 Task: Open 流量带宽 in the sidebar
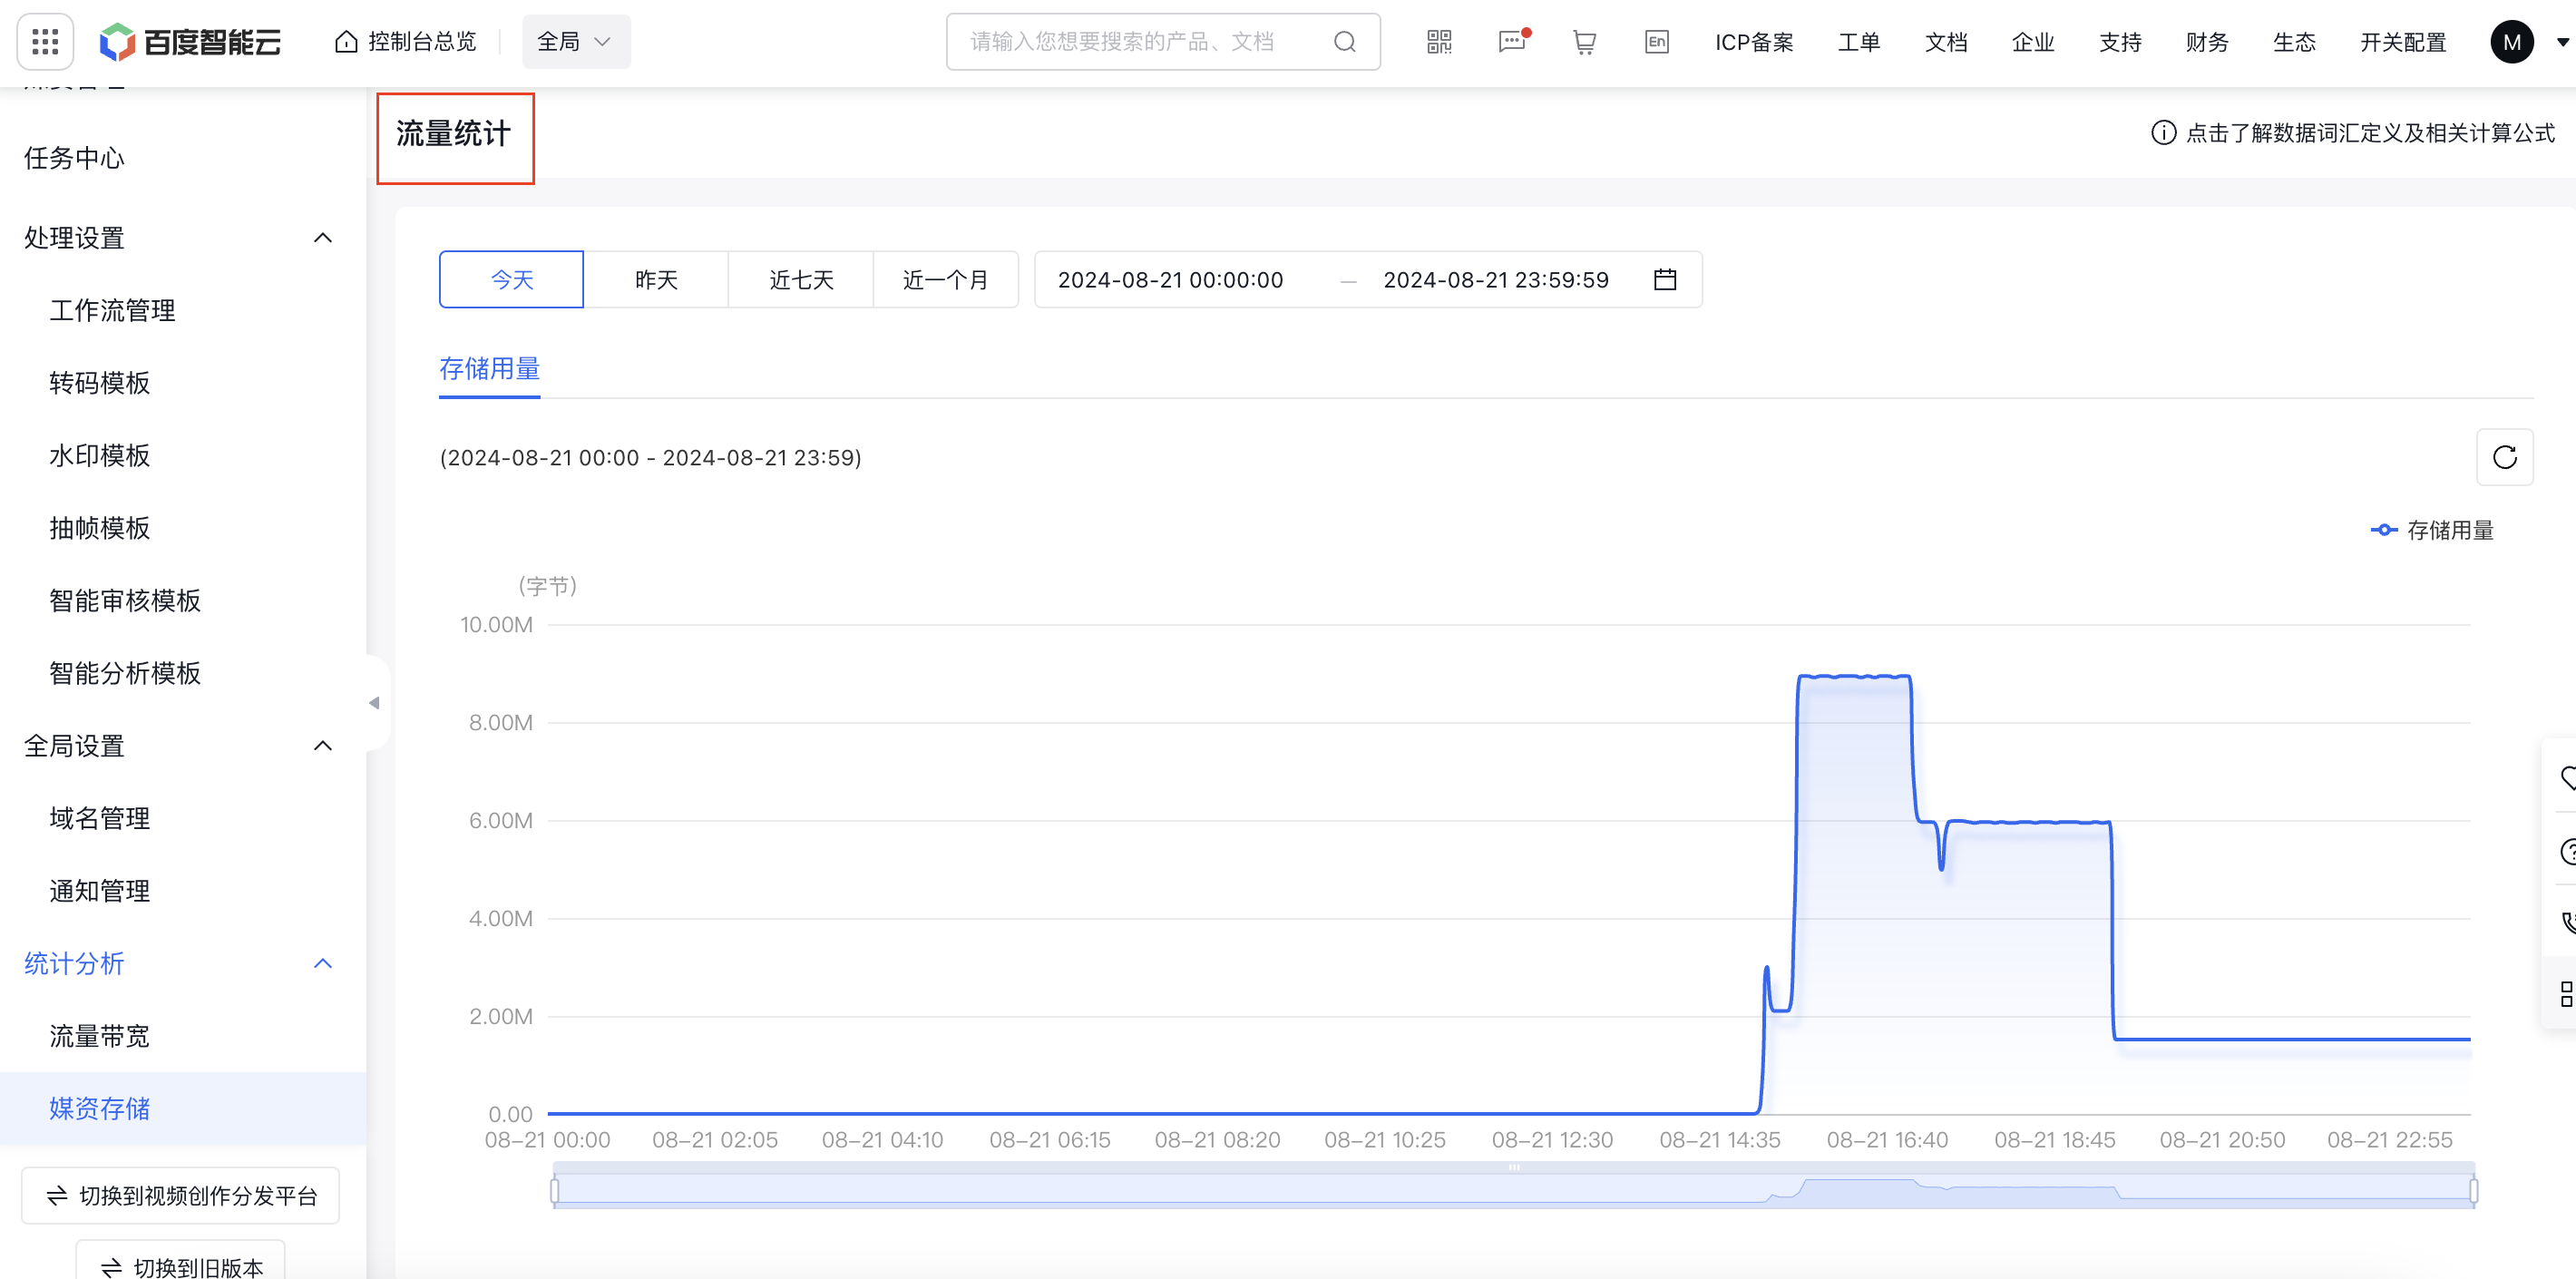tap(99, 1036)
